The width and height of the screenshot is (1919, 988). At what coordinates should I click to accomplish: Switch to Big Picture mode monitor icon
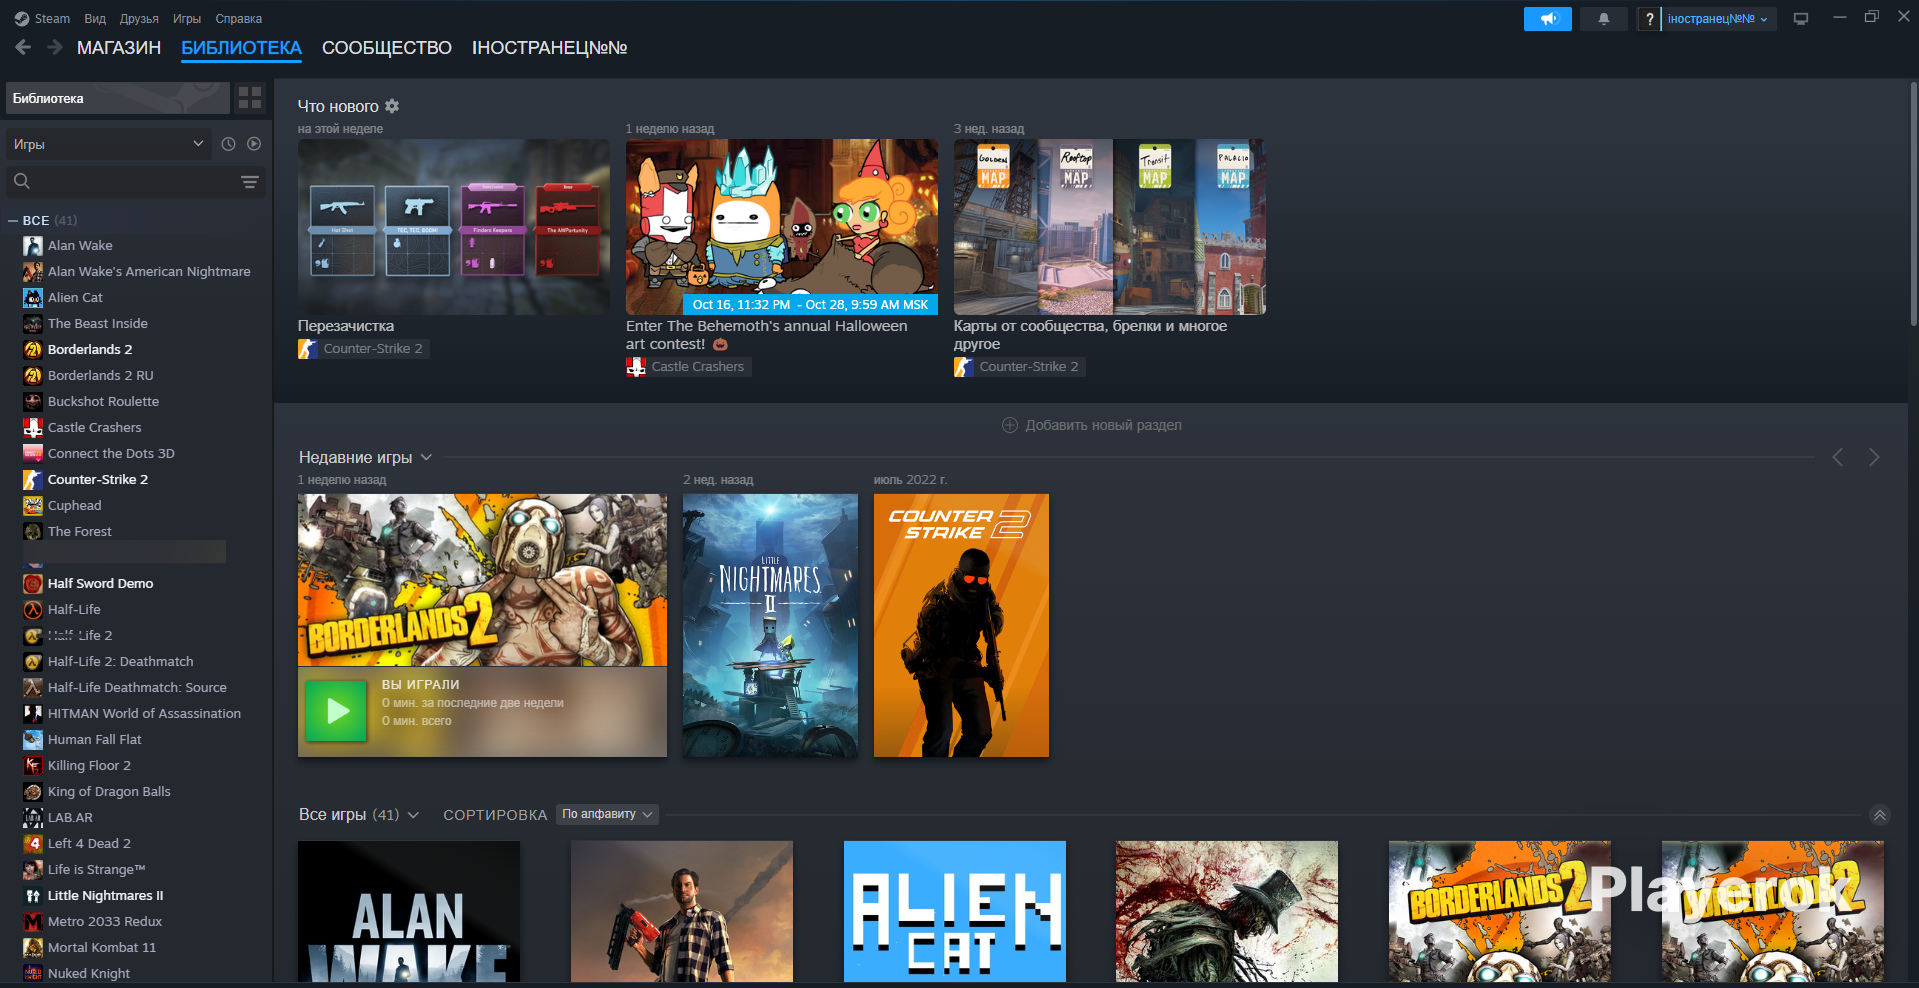[1801, 19]
